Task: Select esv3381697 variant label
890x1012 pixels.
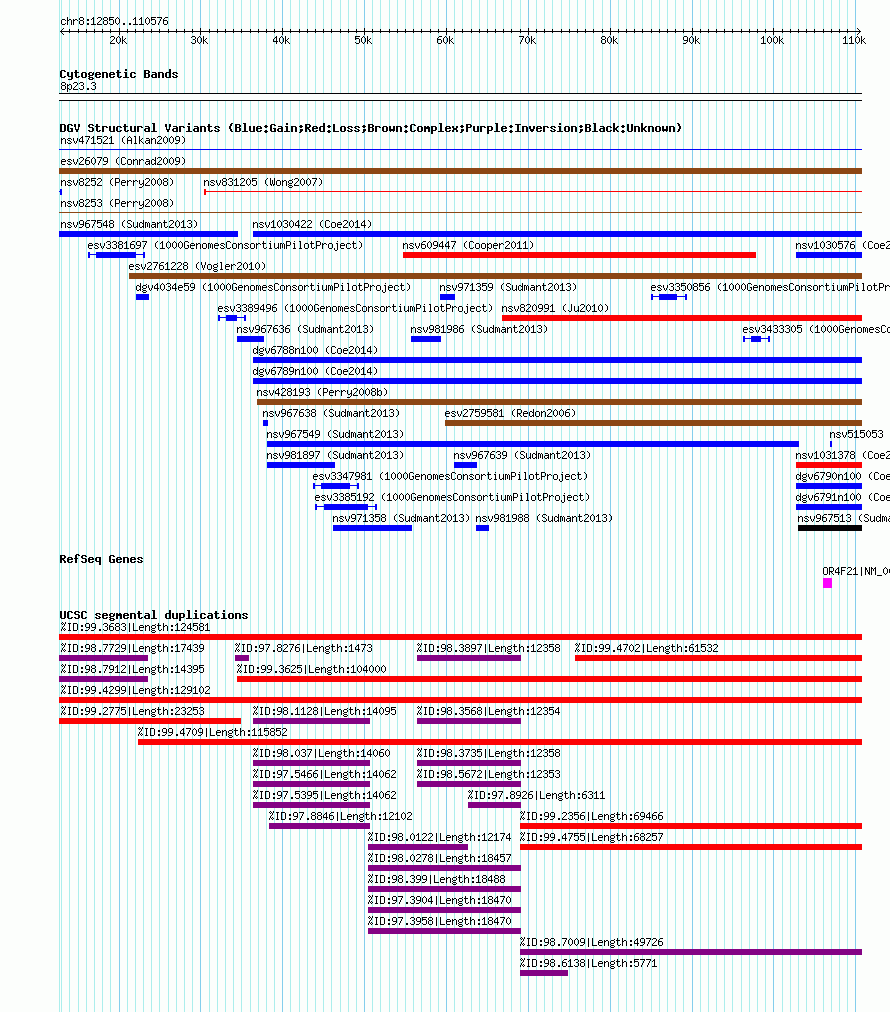Action: 225,245
